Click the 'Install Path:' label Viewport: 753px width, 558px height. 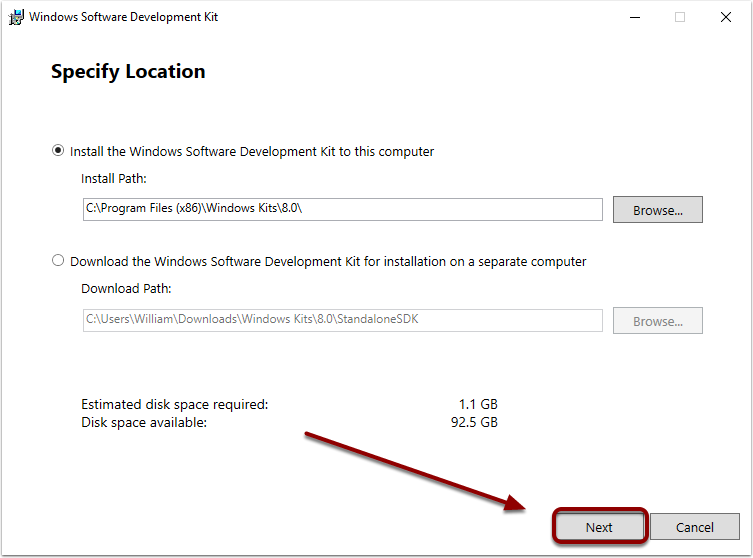tap(114, 179)
